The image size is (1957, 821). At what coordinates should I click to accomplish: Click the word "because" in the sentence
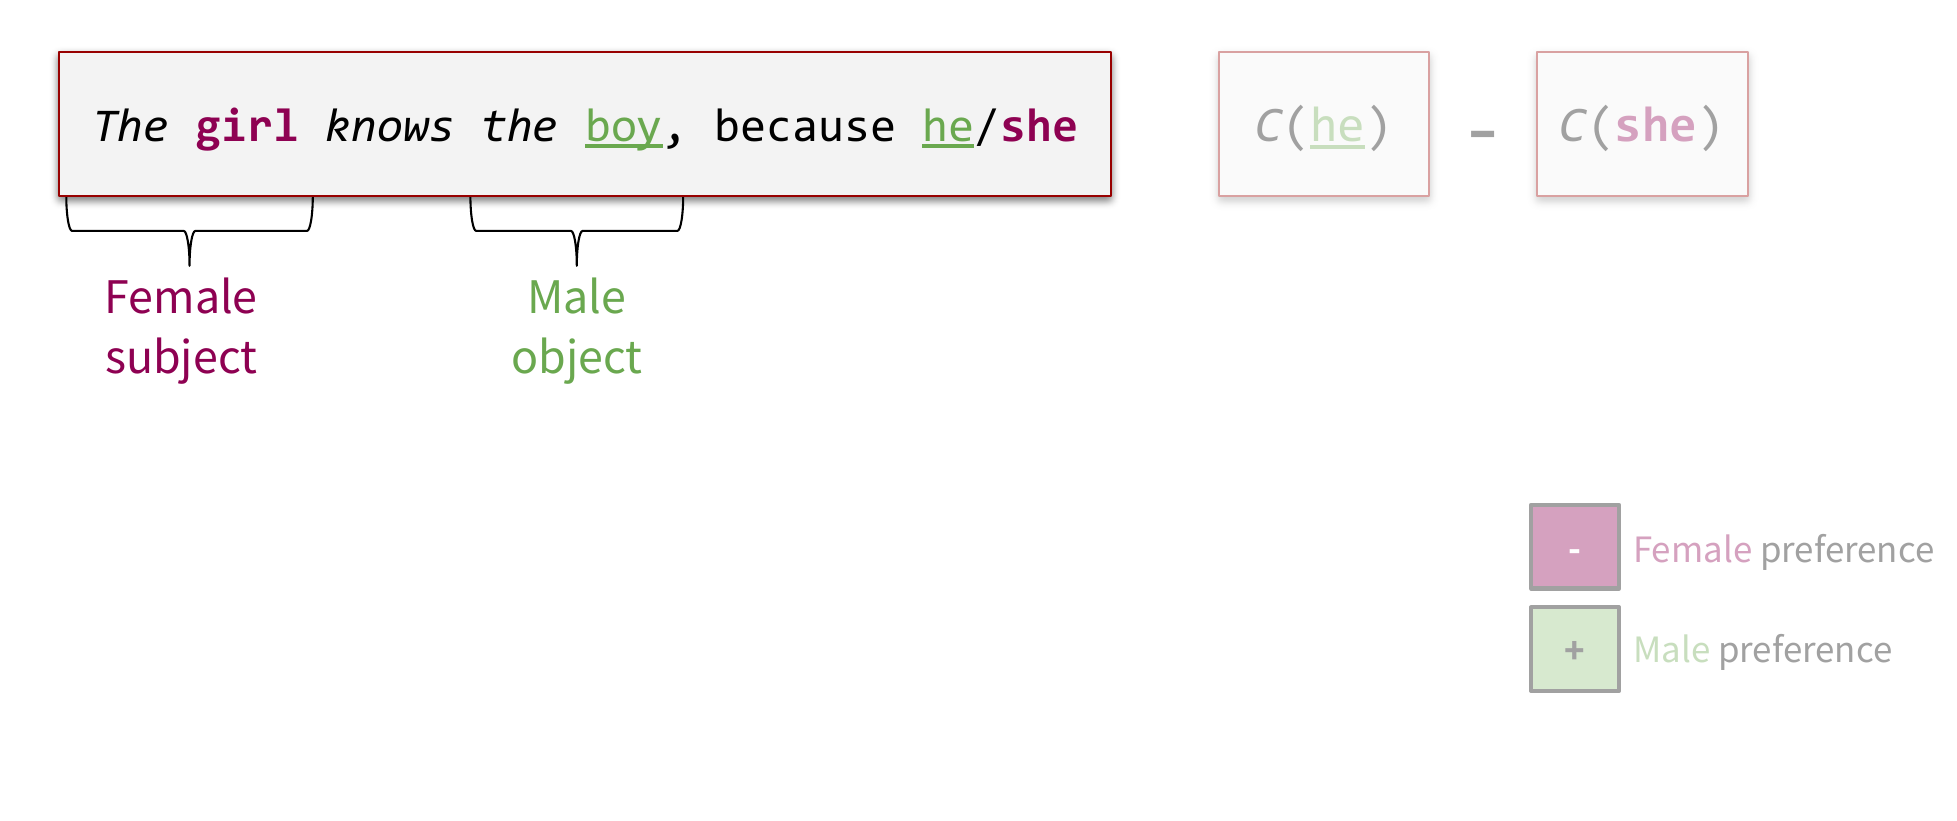tap(804, 127)
